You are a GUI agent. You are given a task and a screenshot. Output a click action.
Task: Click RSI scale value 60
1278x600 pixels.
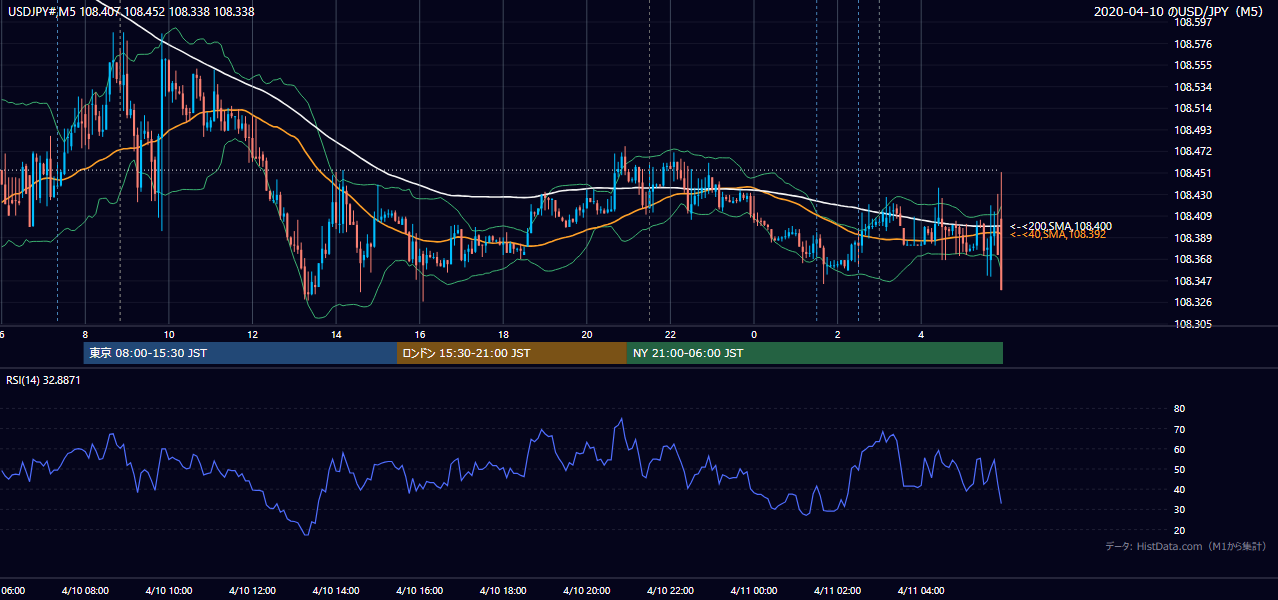pos(1180,450)
